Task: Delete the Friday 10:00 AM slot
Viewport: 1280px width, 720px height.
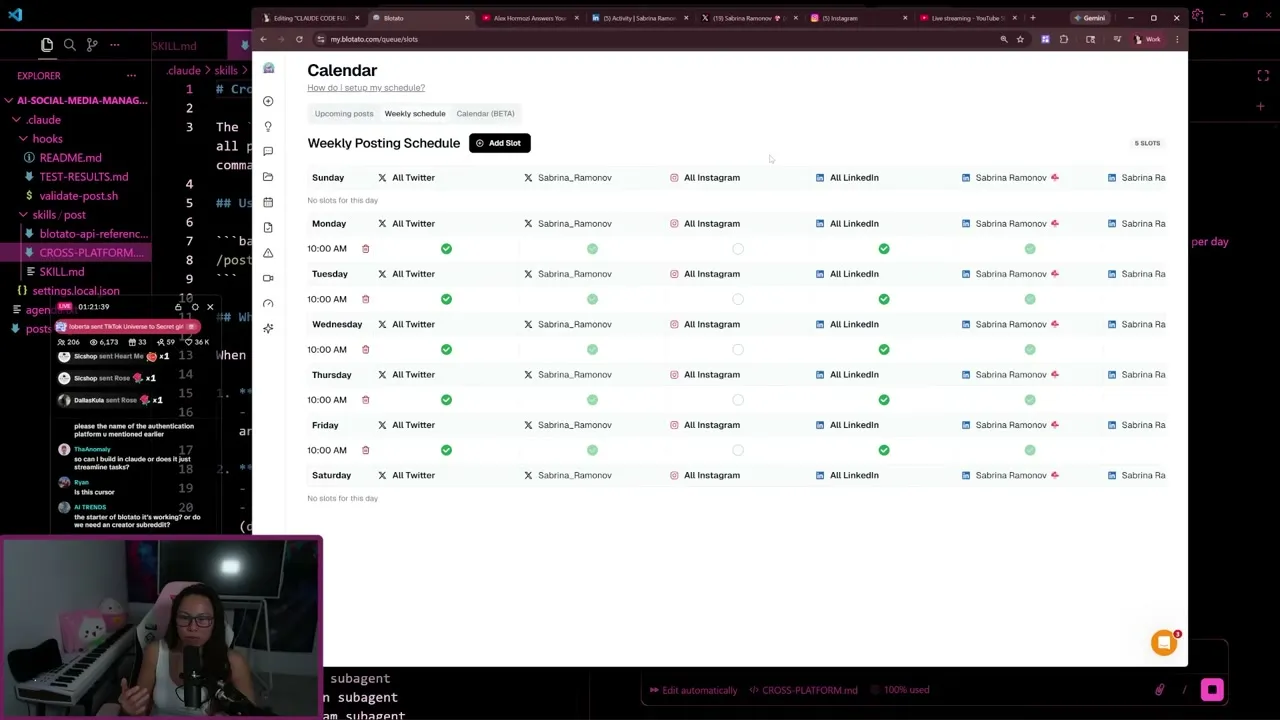Action: coord(365,450)
